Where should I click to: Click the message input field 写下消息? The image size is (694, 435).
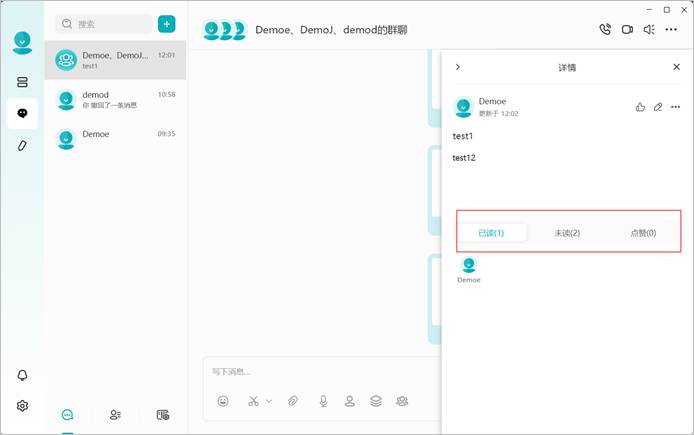(x=322, y=372)
